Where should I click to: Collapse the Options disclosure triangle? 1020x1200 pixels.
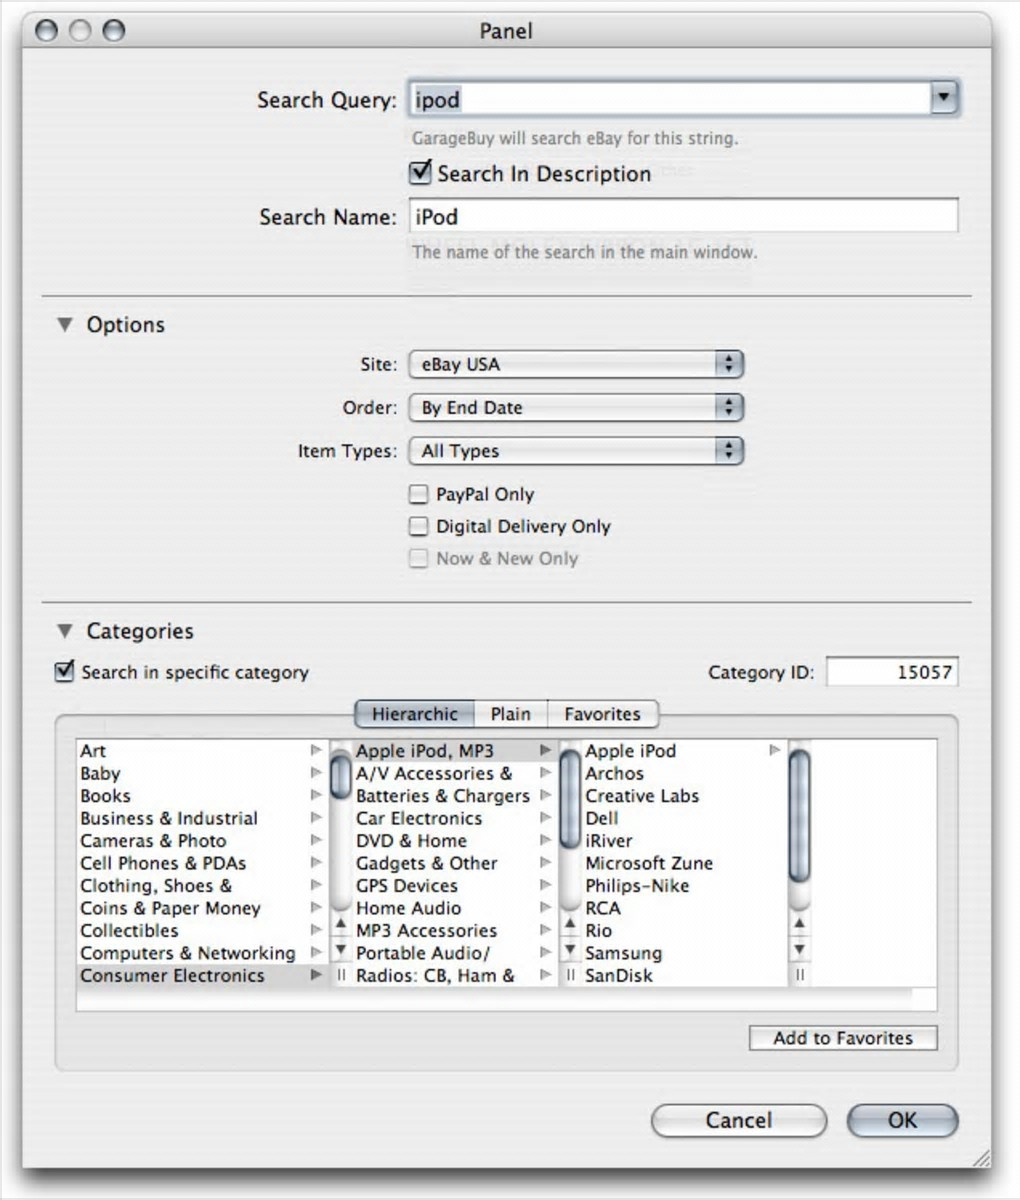(65, 324)
